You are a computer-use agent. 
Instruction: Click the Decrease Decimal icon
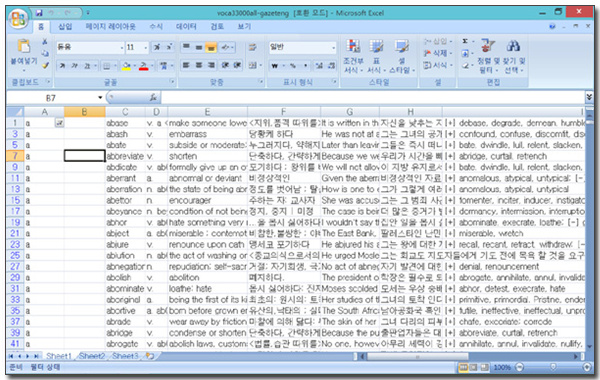331,66
